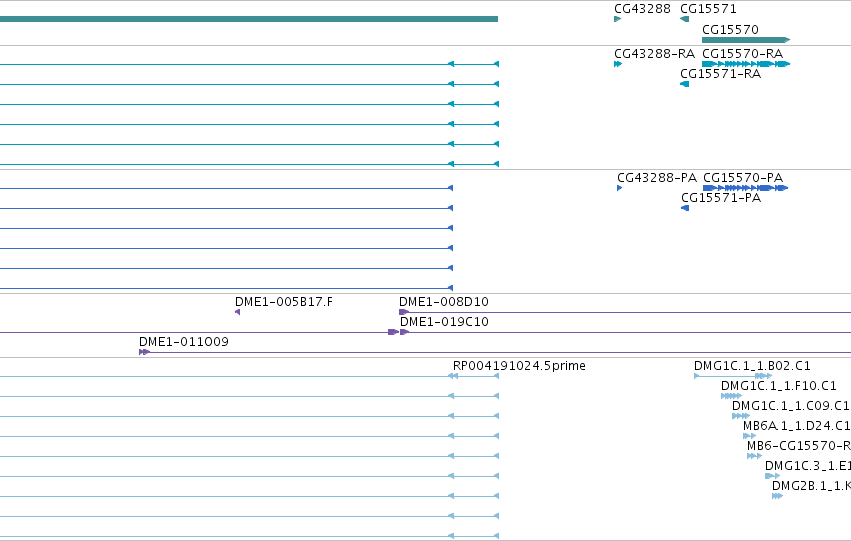
Task: Select the DMG1C.1_1.F10.C1 EST label
Action: pos(778,386)
